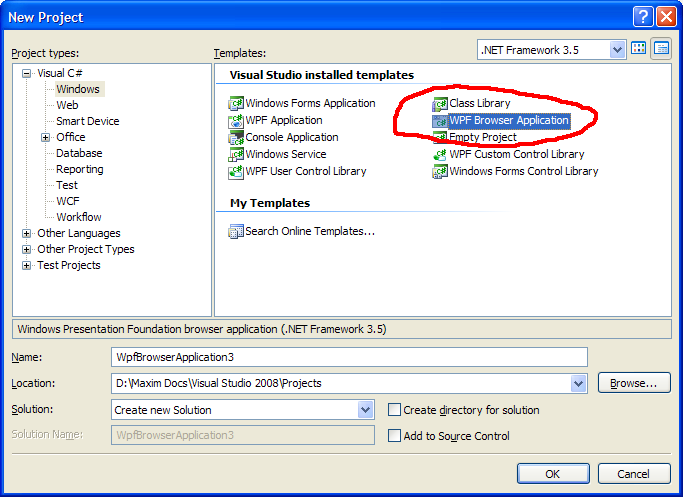The height and width of the screenshot is (497, 683).
Task: Switch templates view to small icons
Action: coord(661,48)
